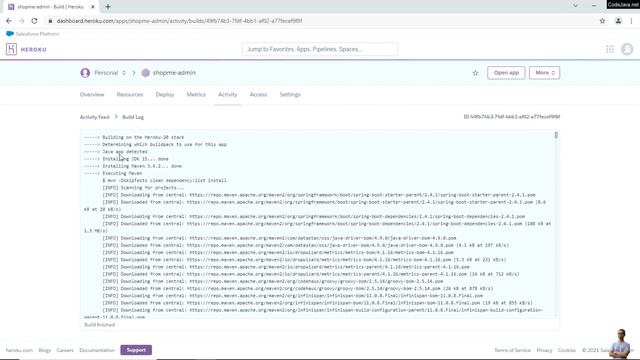Open the Heroku user avatar menu
640x360 pixels.
(x=627, y=49)
